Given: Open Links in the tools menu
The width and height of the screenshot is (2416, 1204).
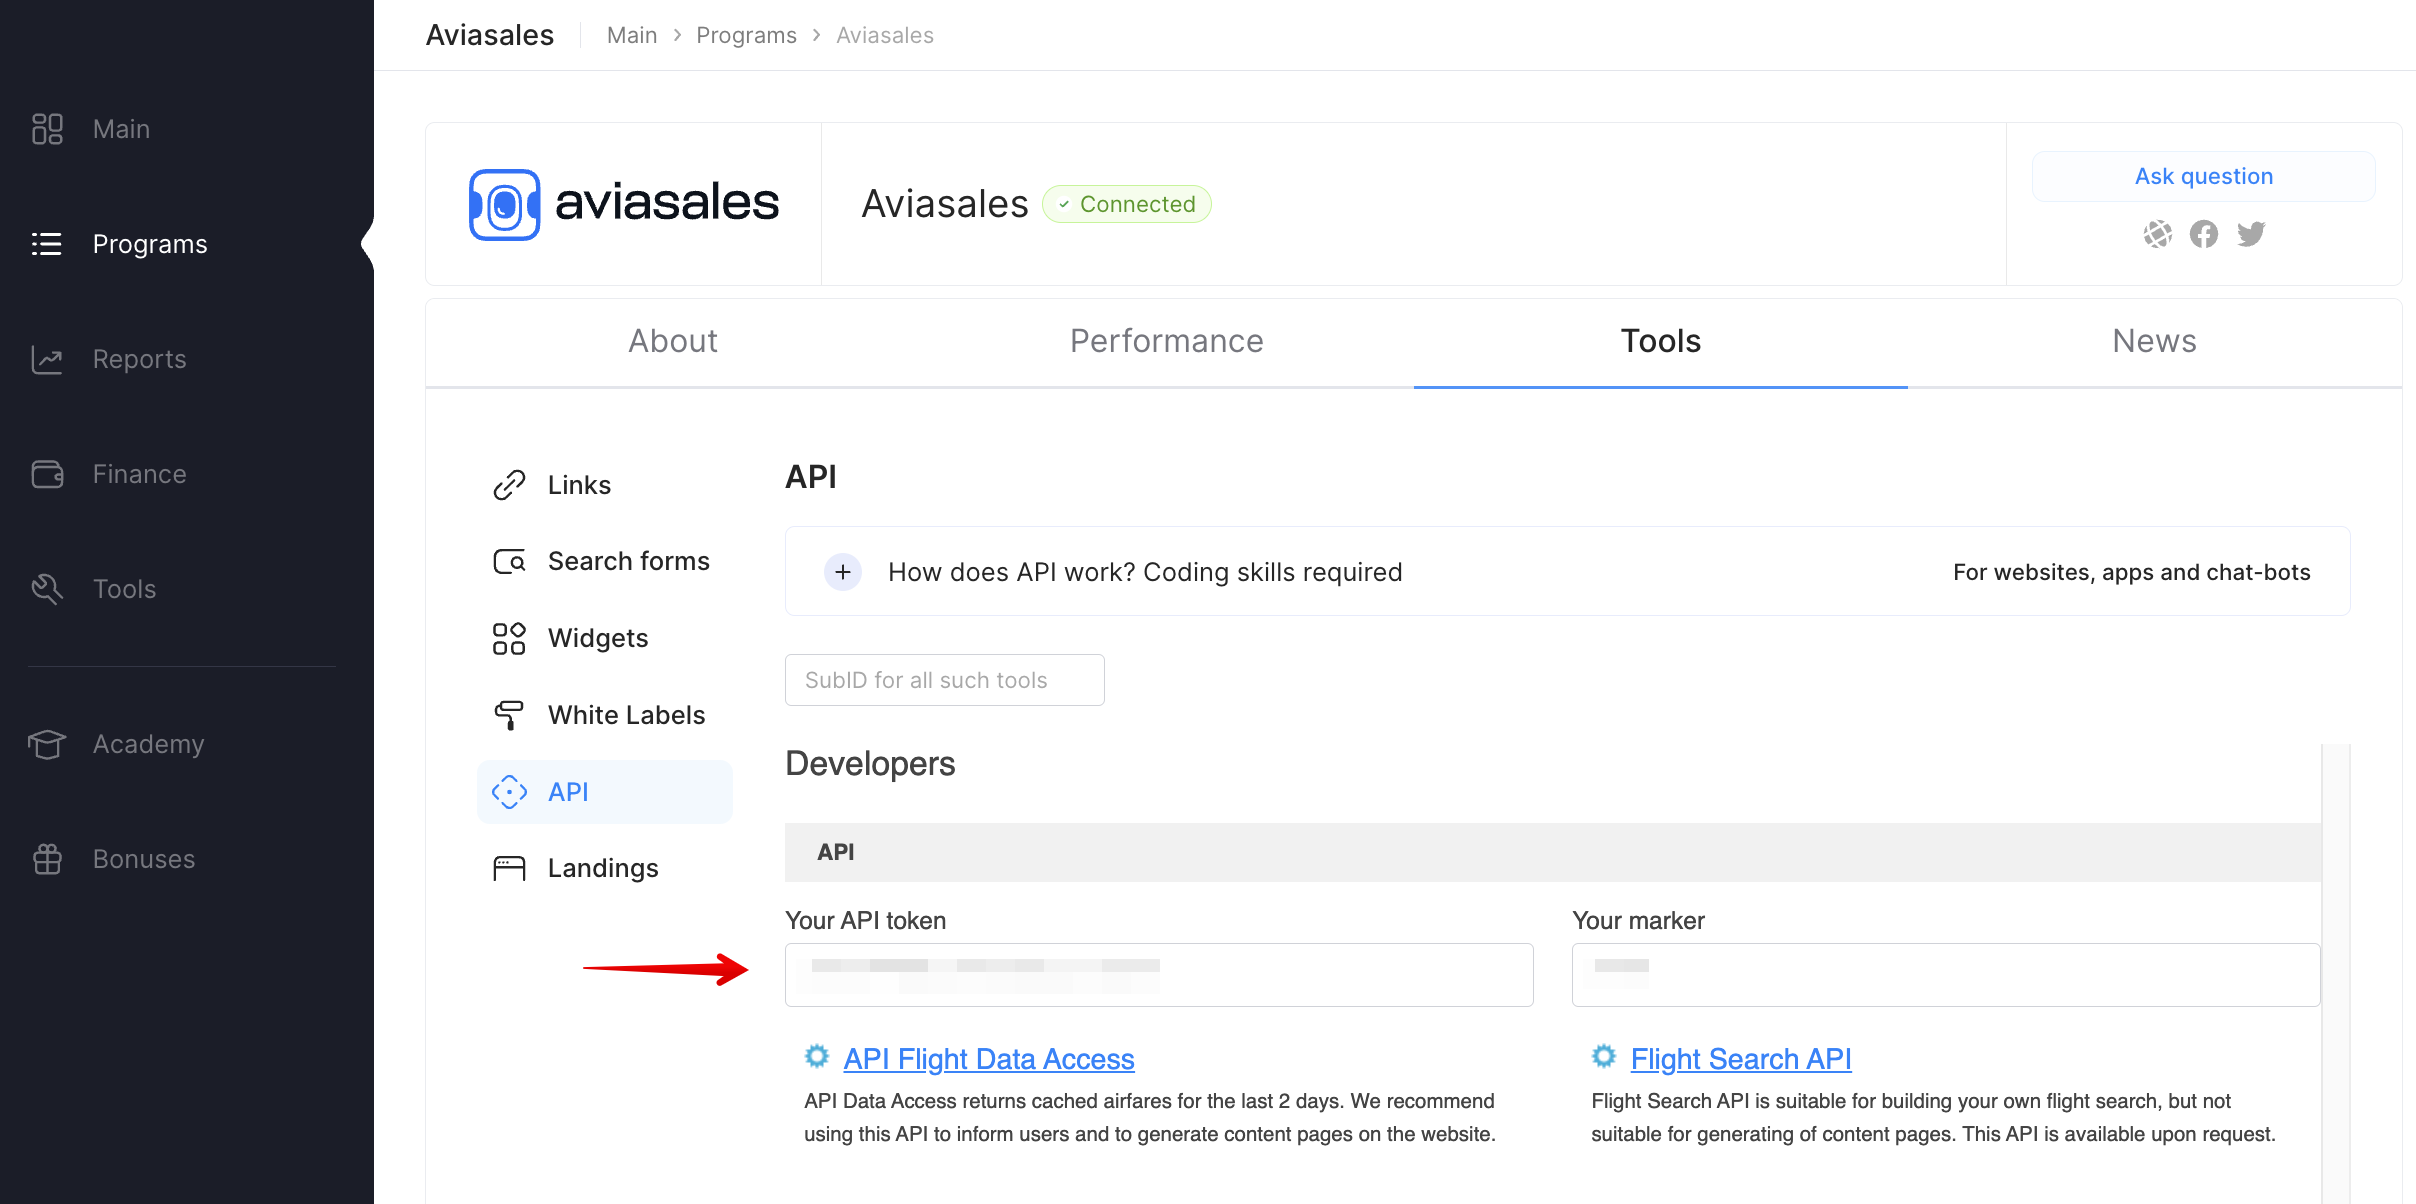Looking at the screenshot, I should (605, 485).
